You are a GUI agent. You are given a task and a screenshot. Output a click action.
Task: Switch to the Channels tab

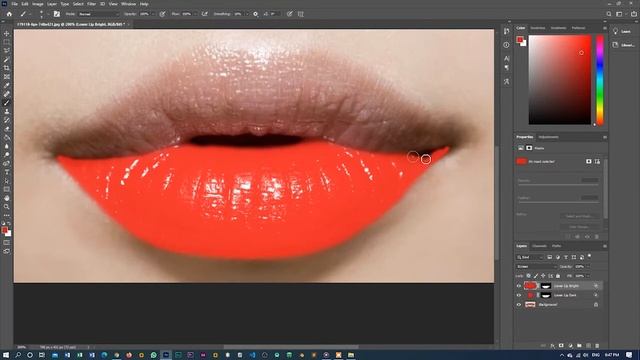click(x=539, y=246)
